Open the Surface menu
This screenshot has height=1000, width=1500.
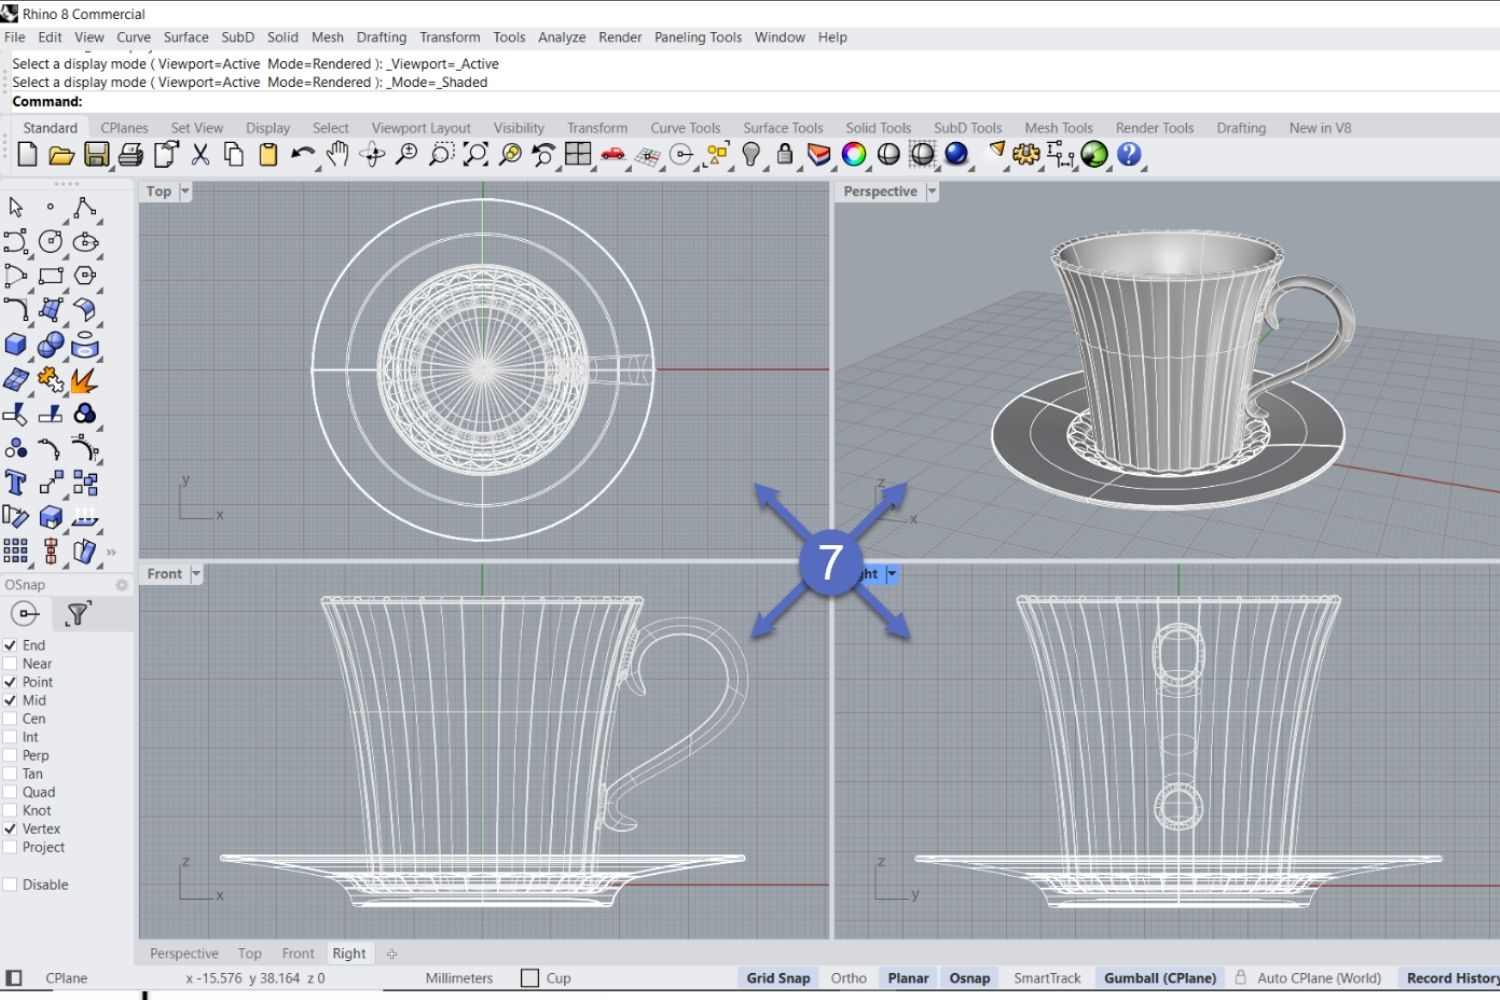tap(186, 37)
